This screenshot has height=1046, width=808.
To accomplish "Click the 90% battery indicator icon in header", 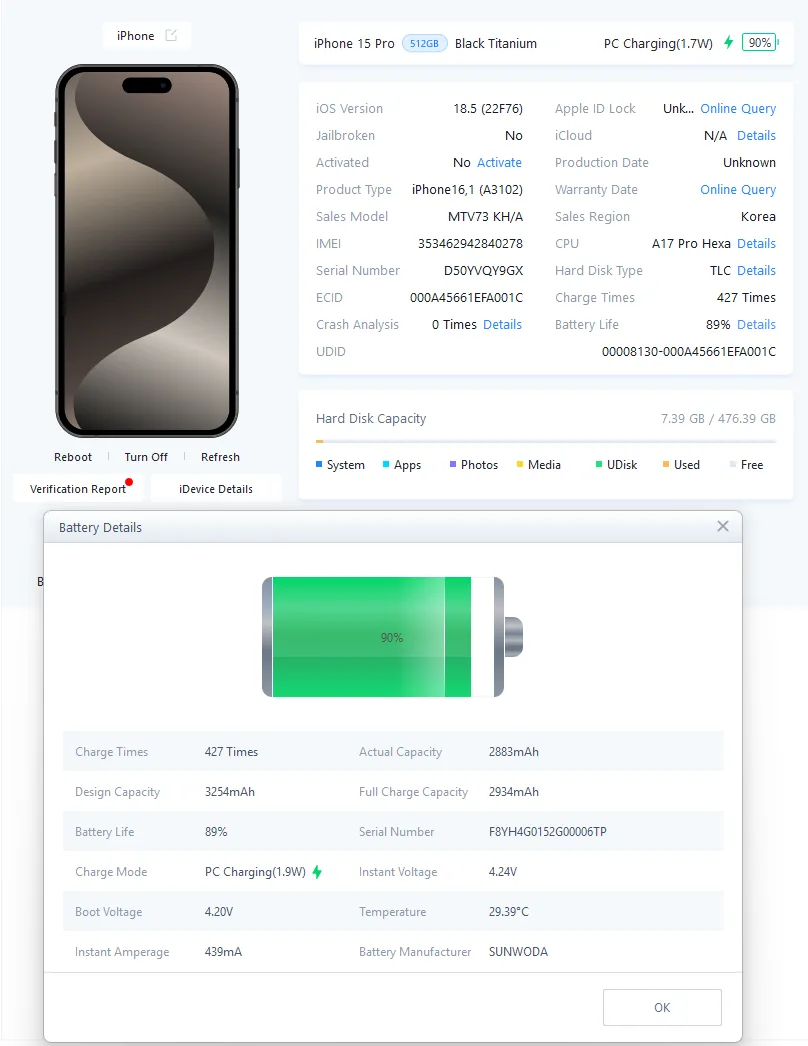I will tap(760, 43).
